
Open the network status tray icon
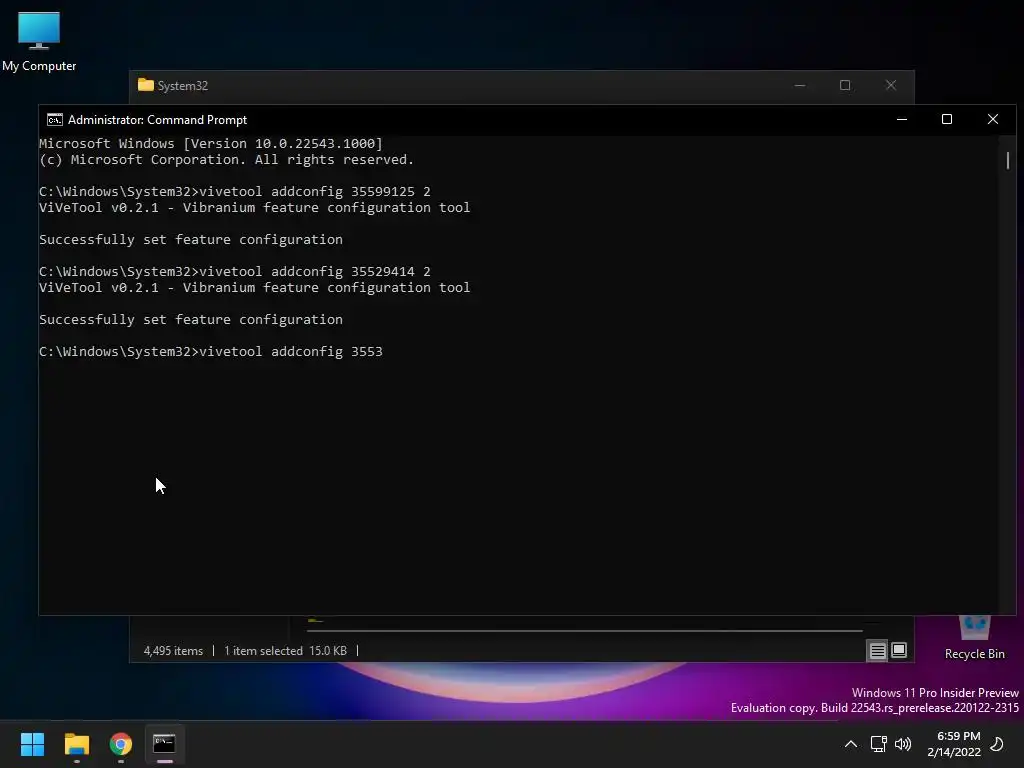click(878, 744)
